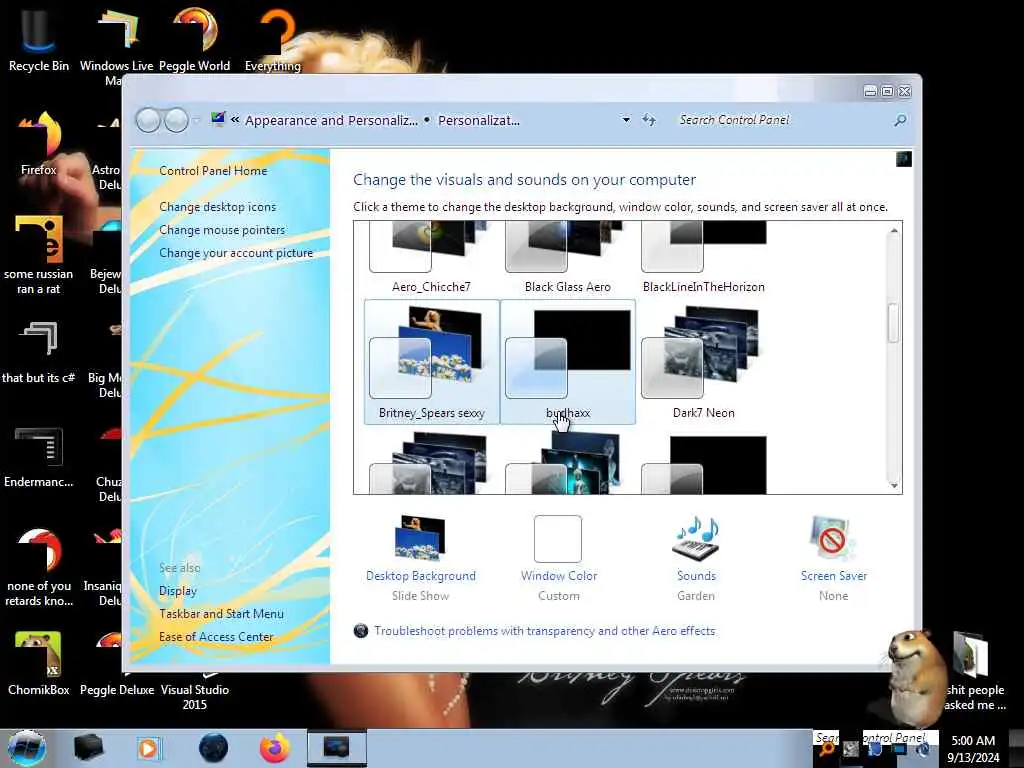Go back with the navigation back button
The image size is (1024, 768).
coord(148,120)
